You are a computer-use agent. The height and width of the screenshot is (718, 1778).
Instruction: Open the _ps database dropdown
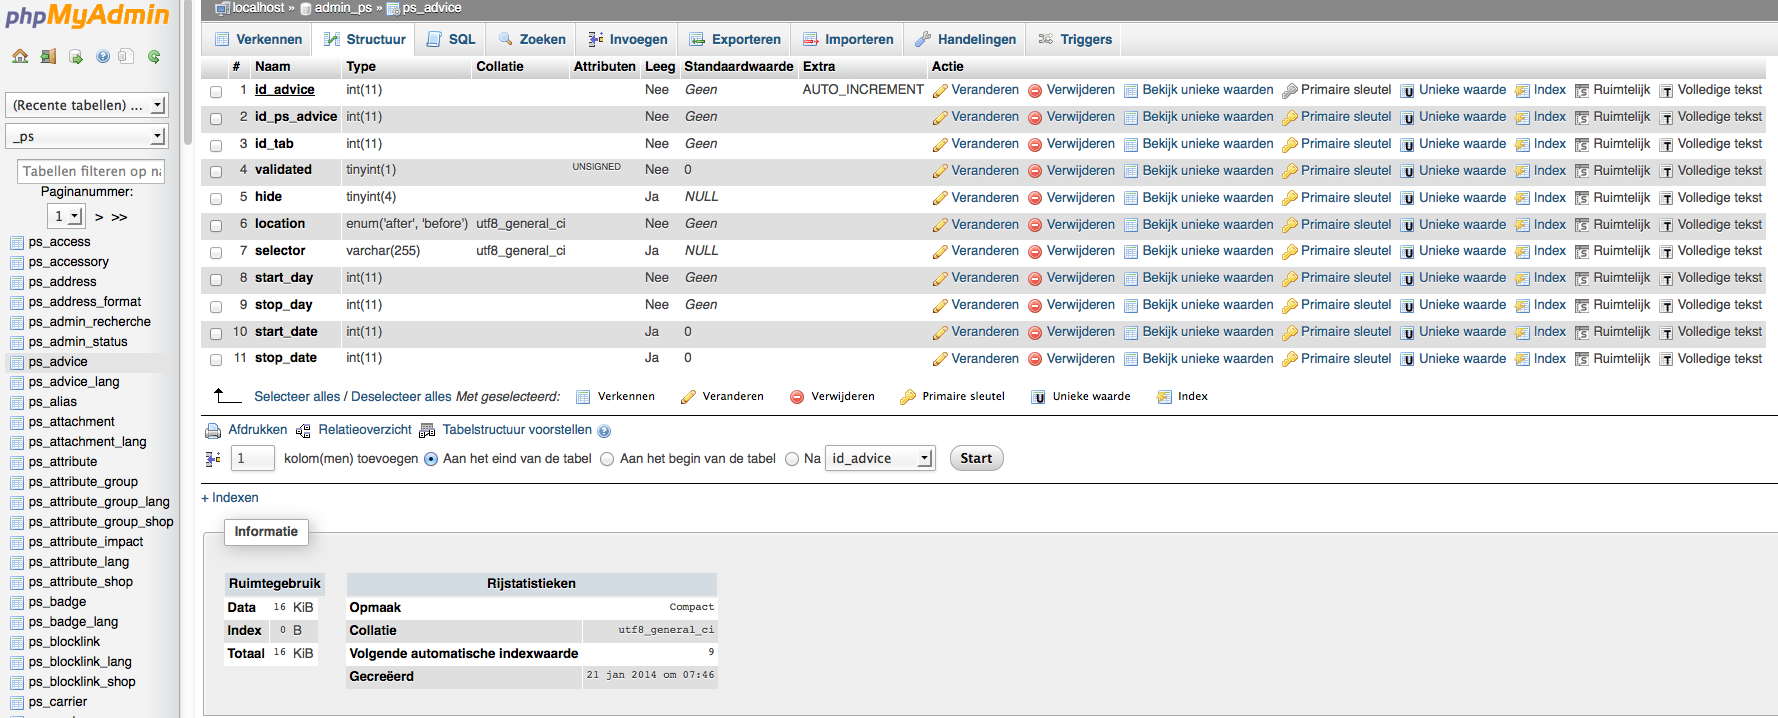click(87, 136)
